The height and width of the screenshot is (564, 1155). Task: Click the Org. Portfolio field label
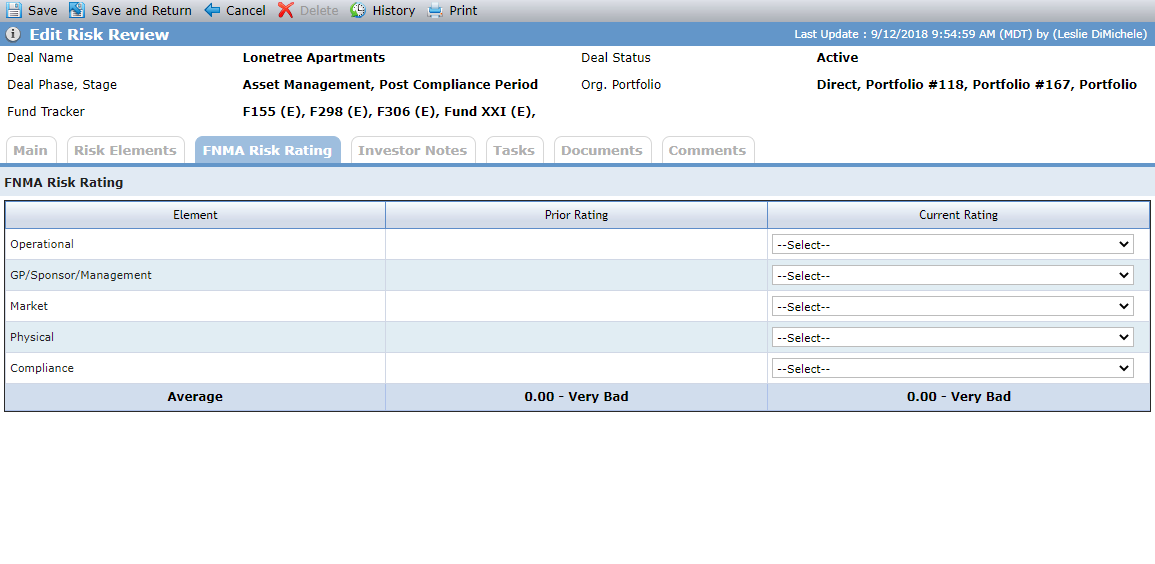tap(621, 85)
